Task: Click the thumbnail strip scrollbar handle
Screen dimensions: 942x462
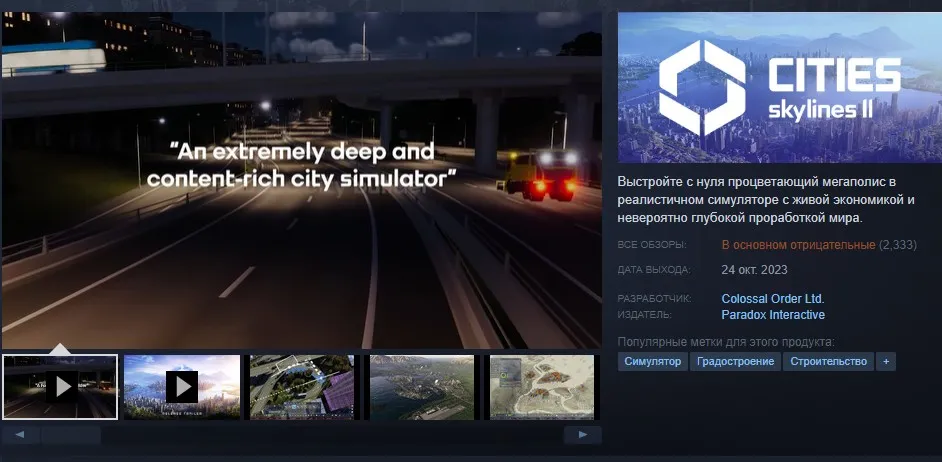Action: pos(70,435)
